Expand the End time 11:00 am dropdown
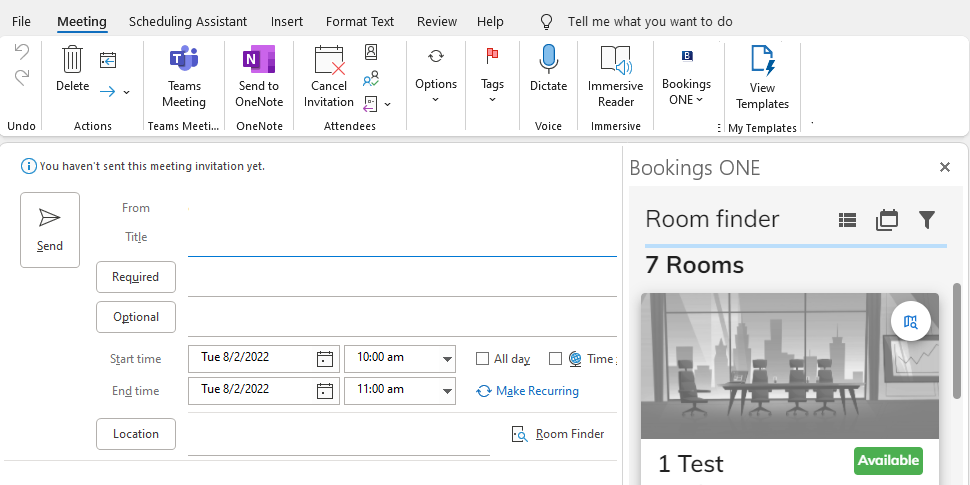 pyautogui.click(x=446, y=390)
